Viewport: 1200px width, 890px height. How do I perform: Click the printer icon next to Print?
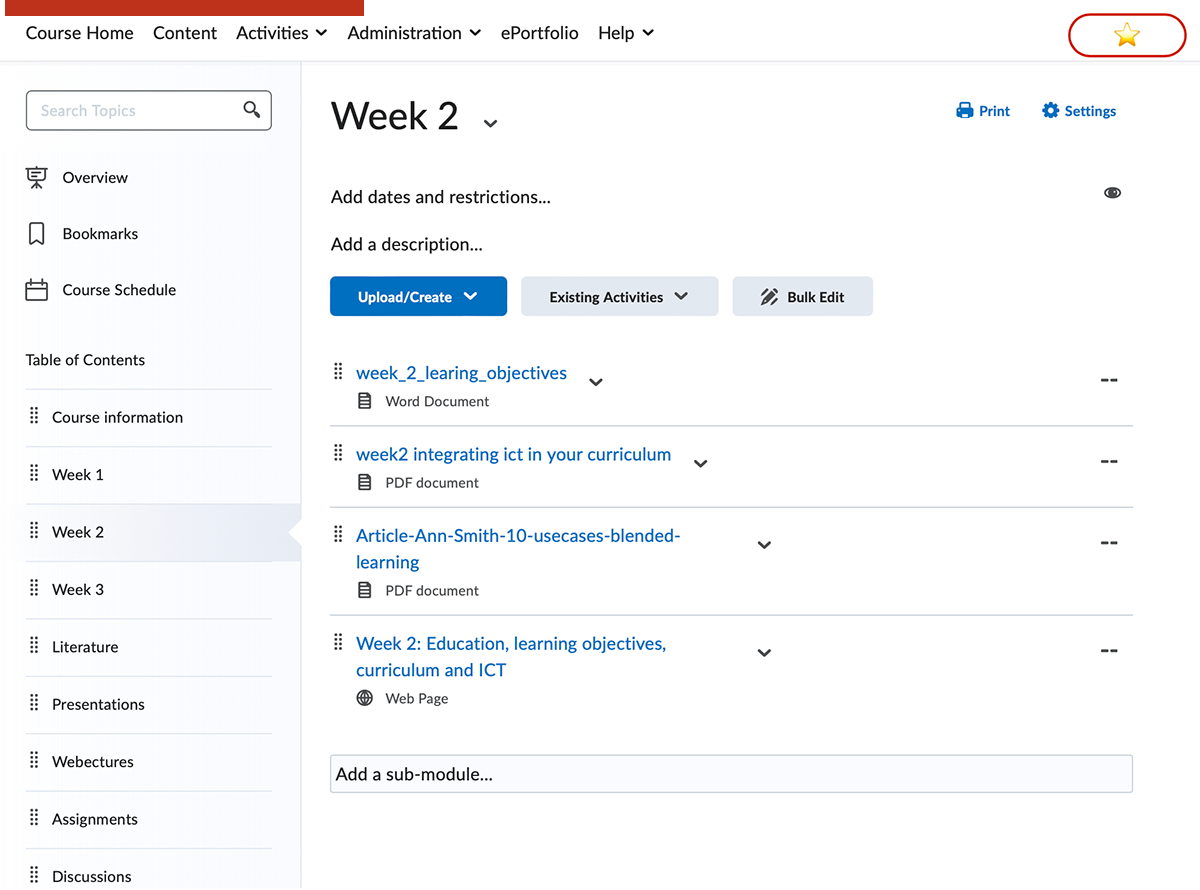(x=965, y=111)
